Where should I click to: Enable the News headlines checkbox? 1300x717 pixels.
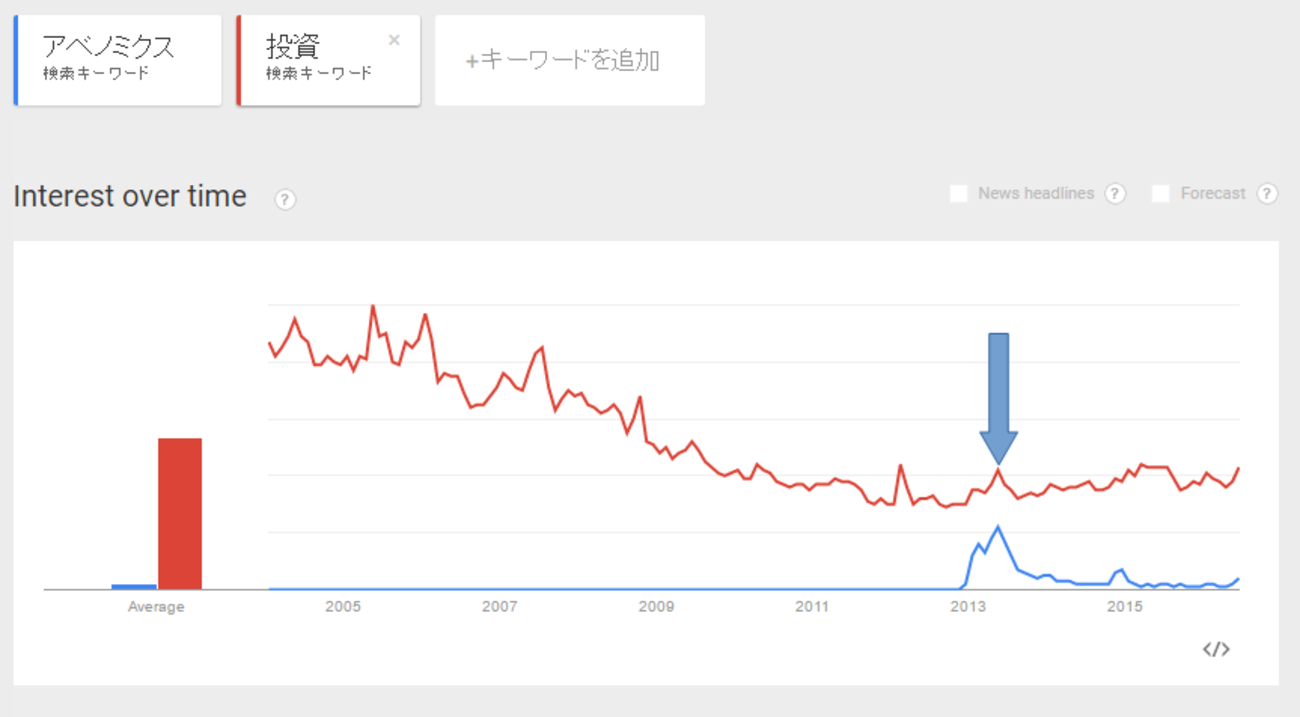(x=959, y=194)
